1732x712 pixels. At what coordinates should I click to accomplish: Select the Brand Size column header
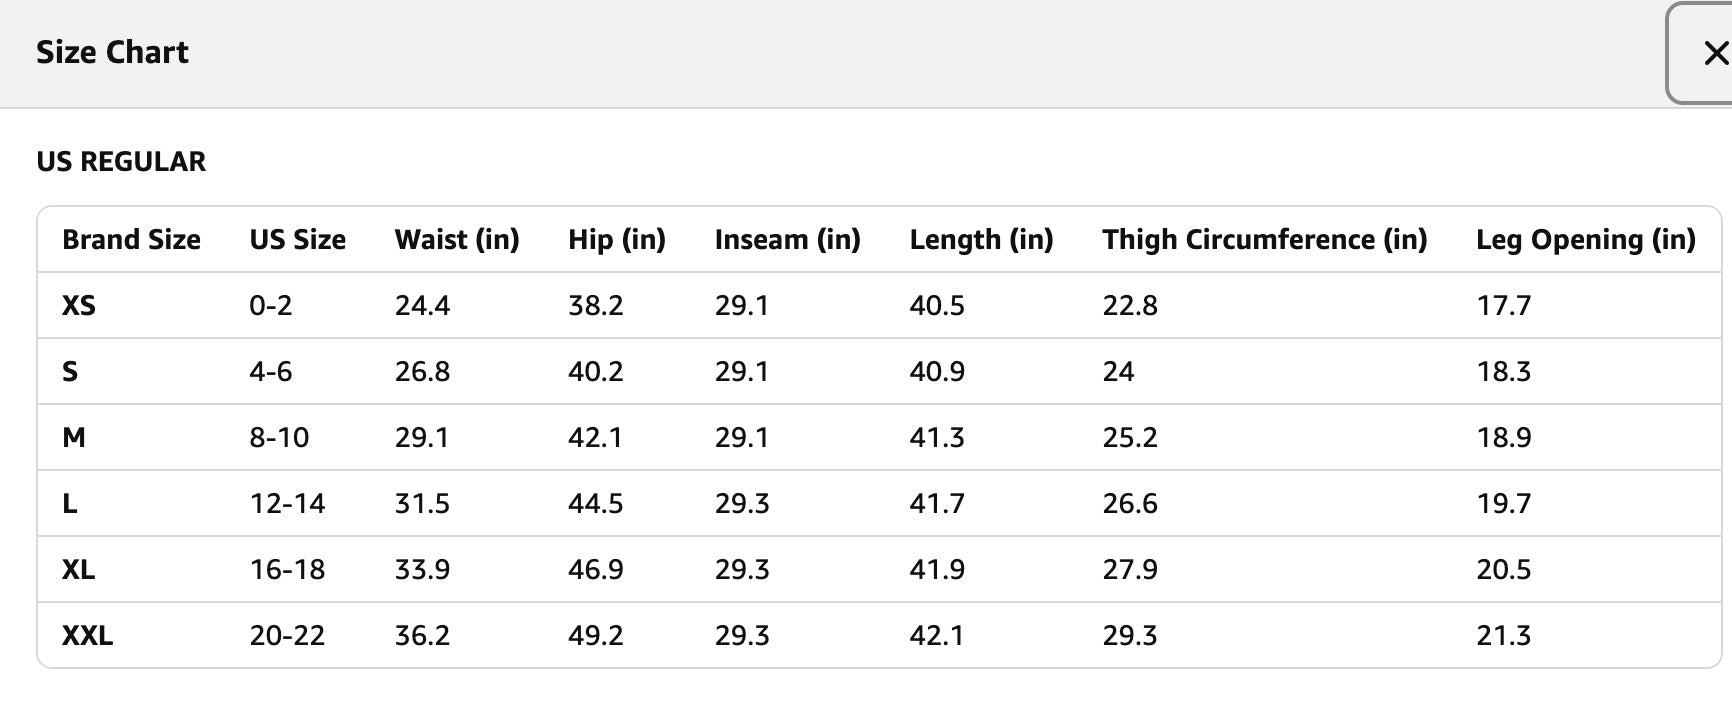(x=131, y=240)
